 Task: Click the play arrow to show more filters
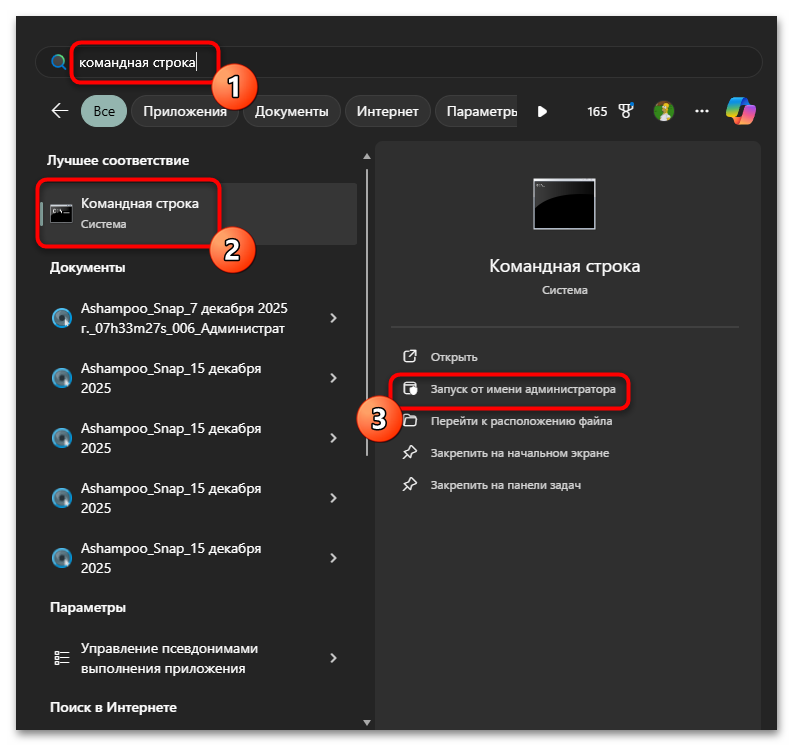[542, 111]
